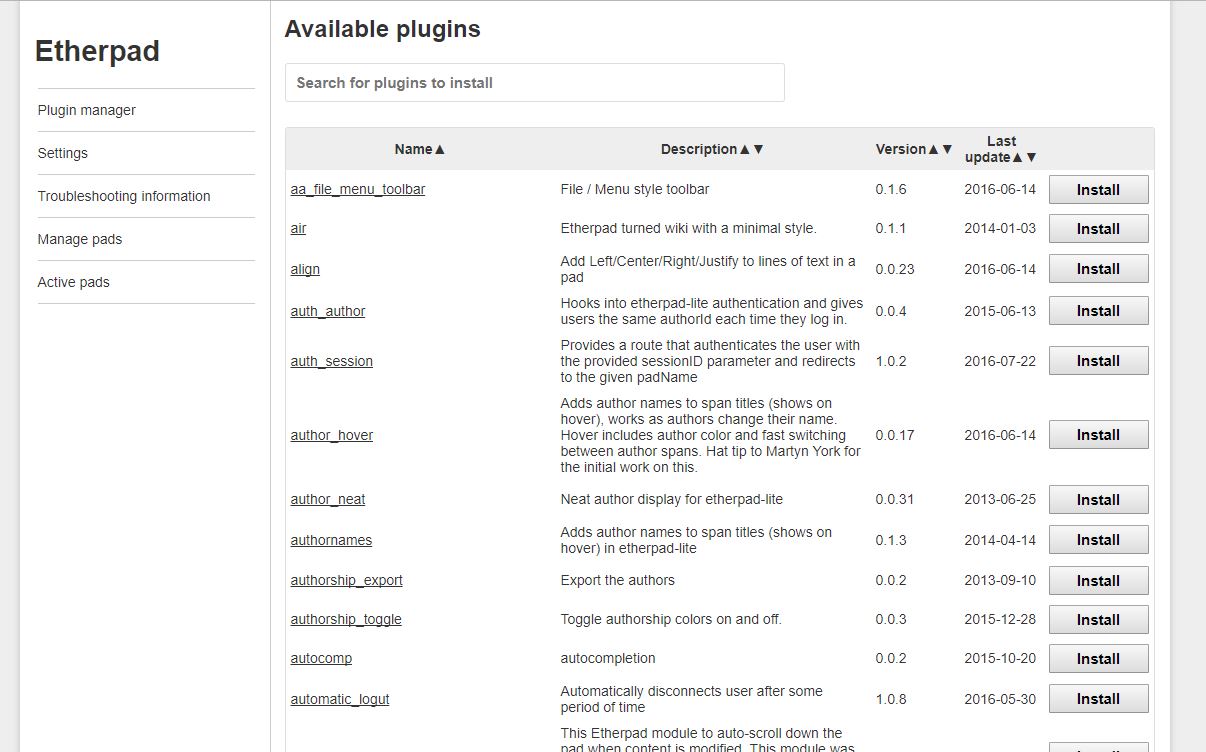Install the air plugin
Image resolution: width=1206 pixels, height=752 pixels.
[1097, 229]
